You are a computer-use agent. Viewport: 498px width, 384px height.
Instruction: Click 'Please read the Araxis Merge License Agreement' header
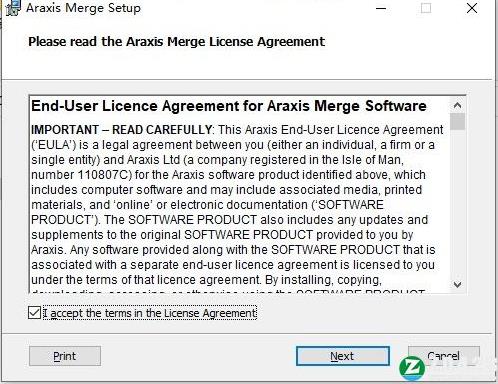pos(176,42)
